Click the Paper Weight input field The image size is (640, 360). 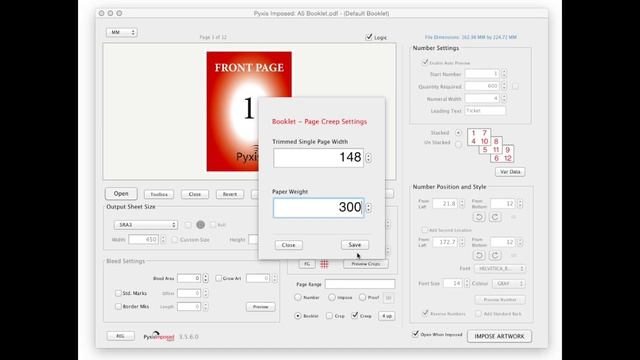click(318, 207)
